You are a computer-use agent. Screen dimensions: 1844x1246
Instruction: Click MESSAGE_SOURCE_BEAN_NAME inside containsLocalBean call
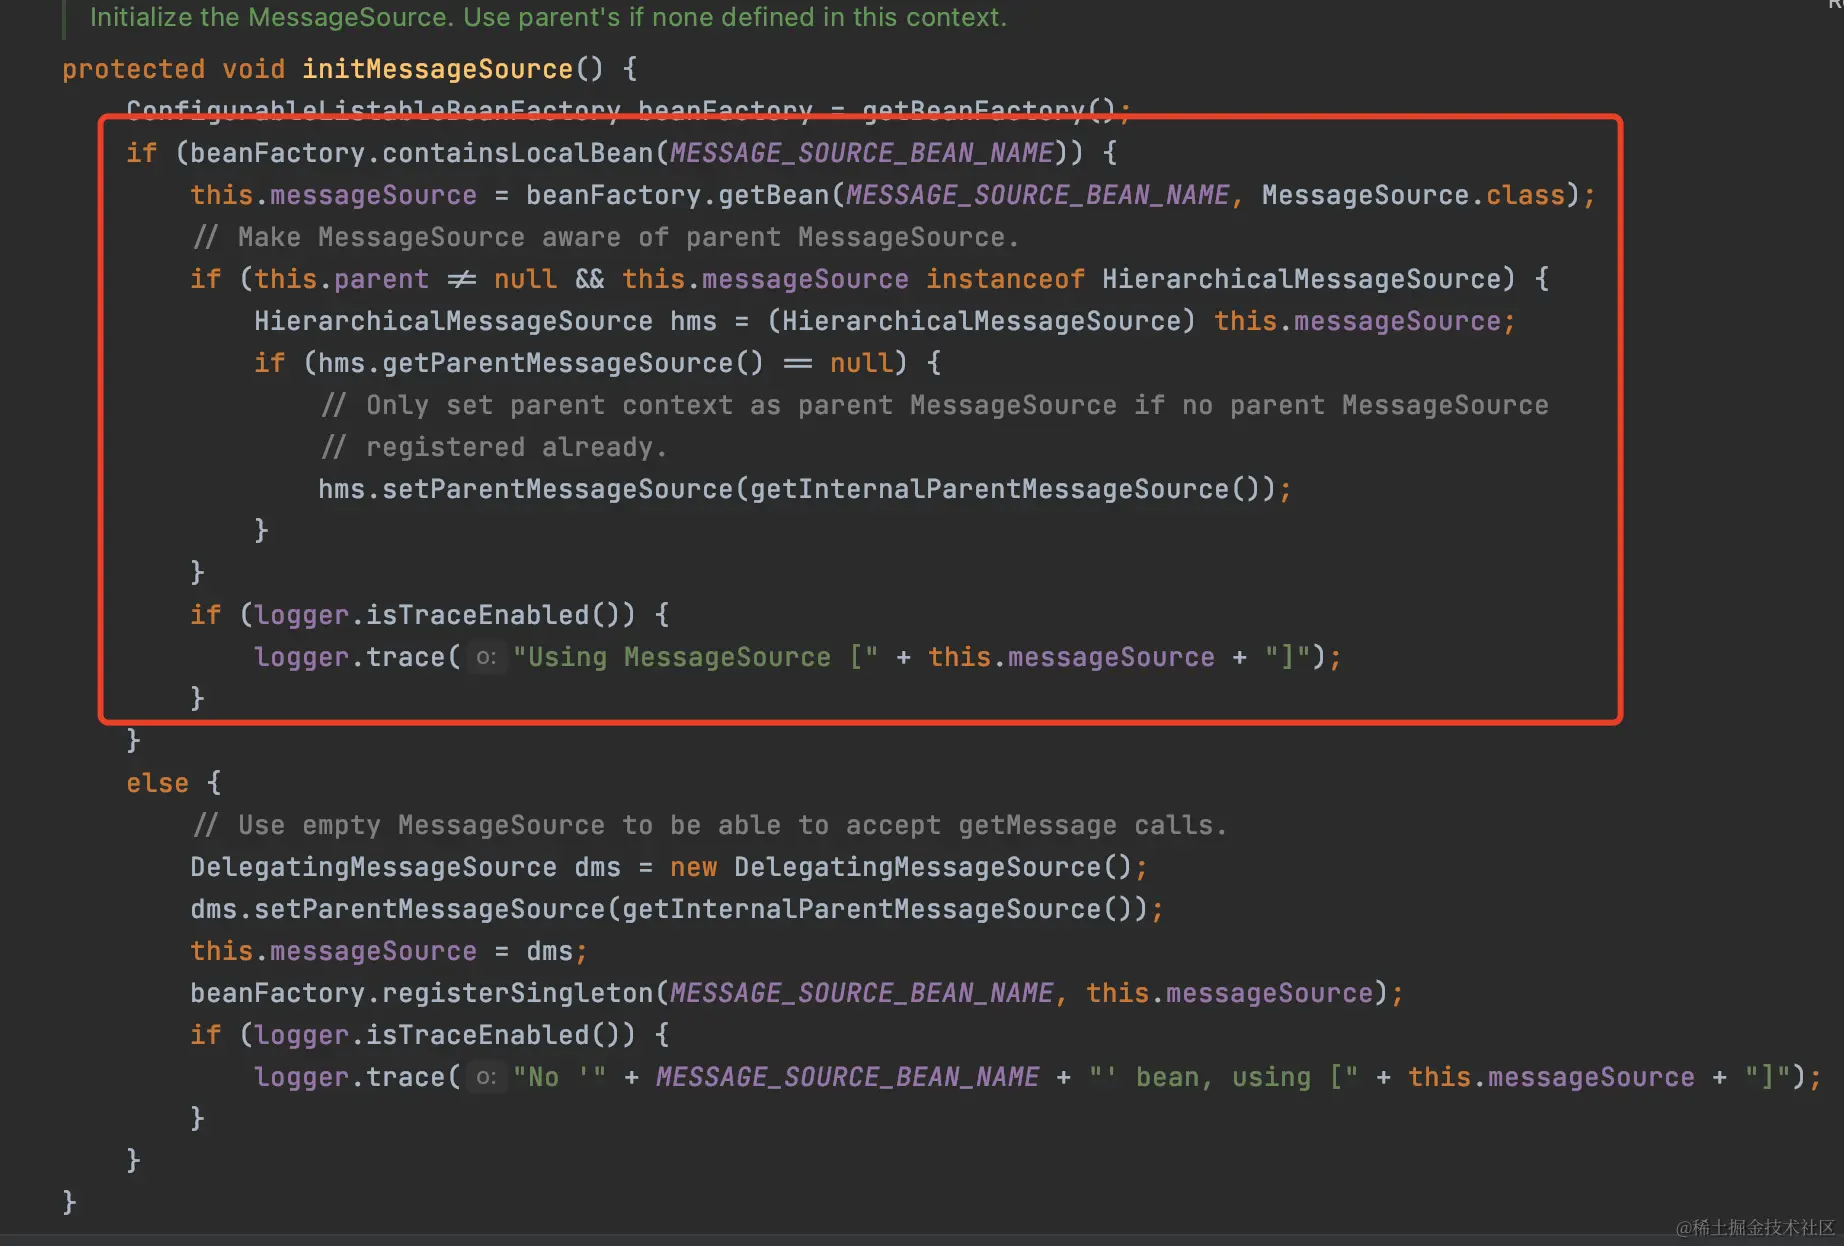[861, 153]
